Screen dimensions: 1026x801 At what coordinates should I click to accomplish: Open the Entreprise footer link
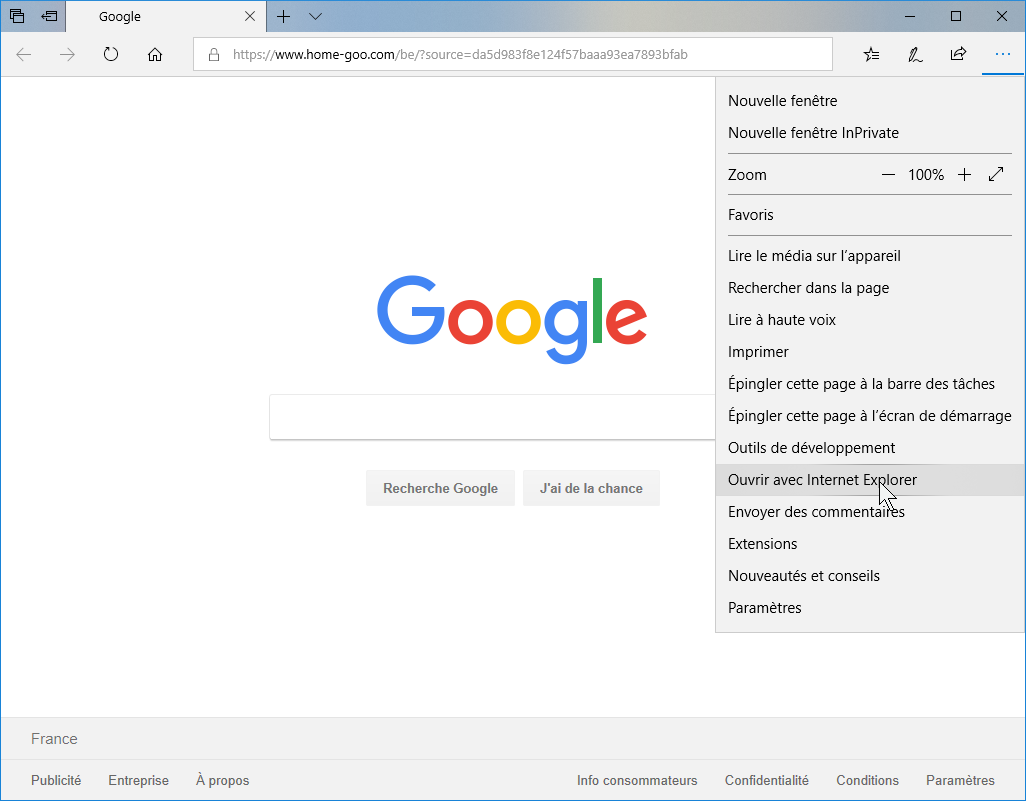139,781
